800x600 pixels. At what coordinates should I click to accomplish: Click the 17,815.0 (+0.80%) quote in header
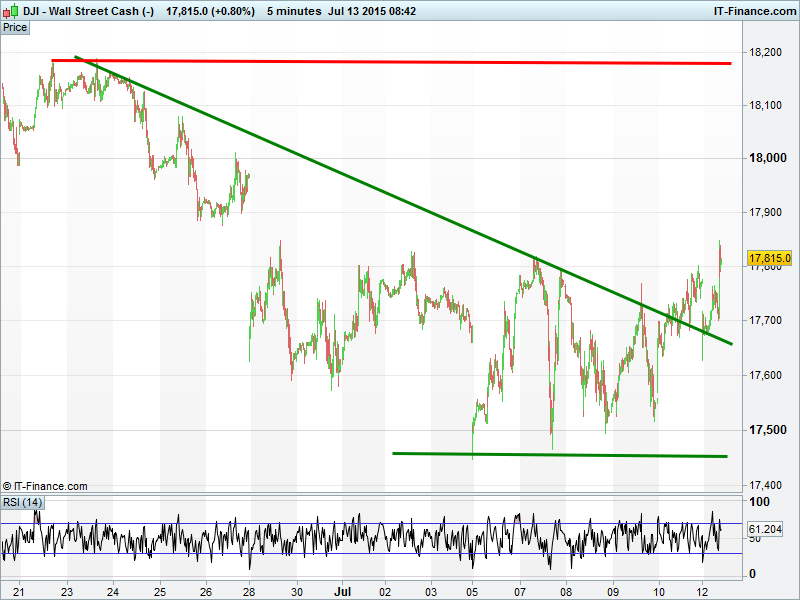pos(210,11)
